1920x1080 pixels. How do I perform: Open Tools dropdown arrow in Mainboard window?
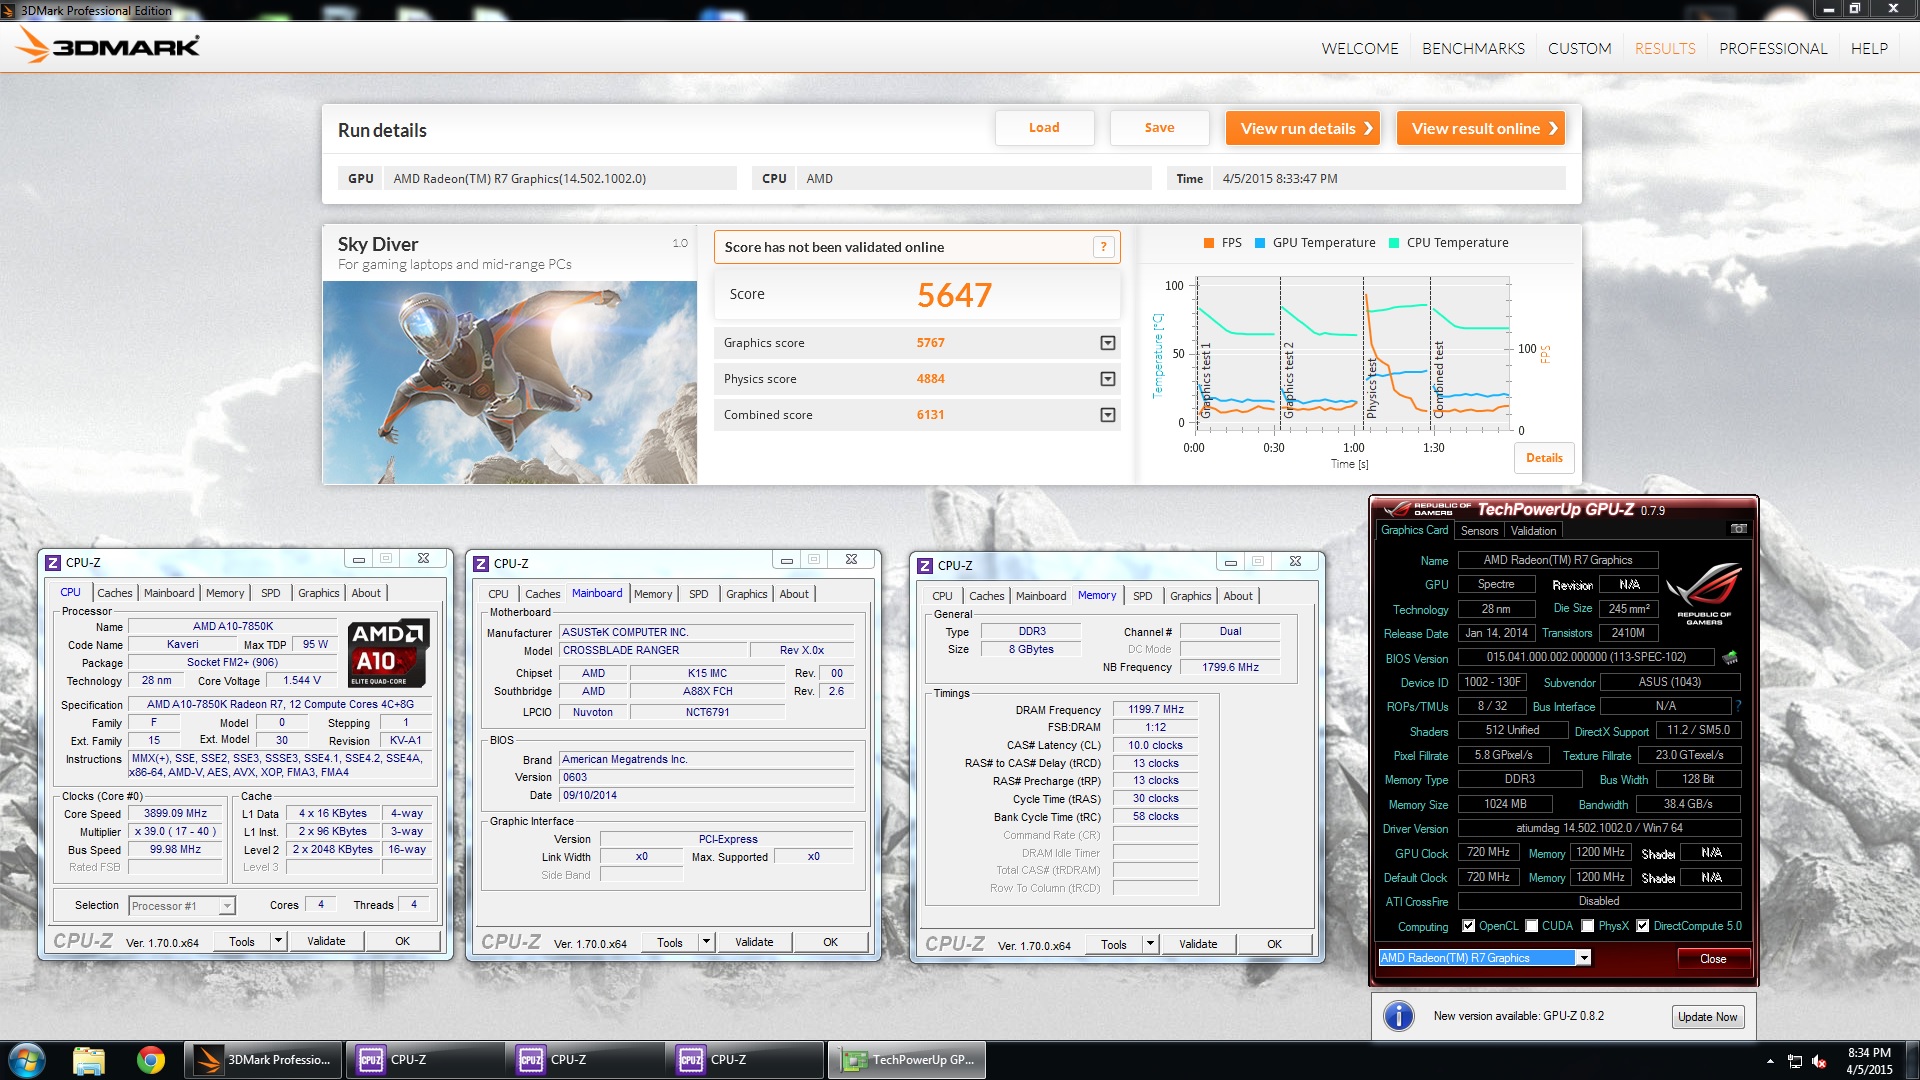(706, 942)
